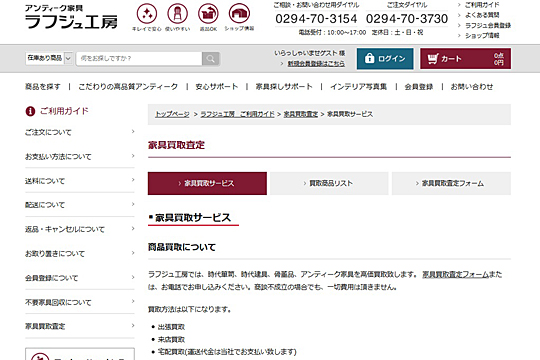Open 会員登録 menu item
The height and width of the screenshot is (360, 540).
(x=418, y=86)
